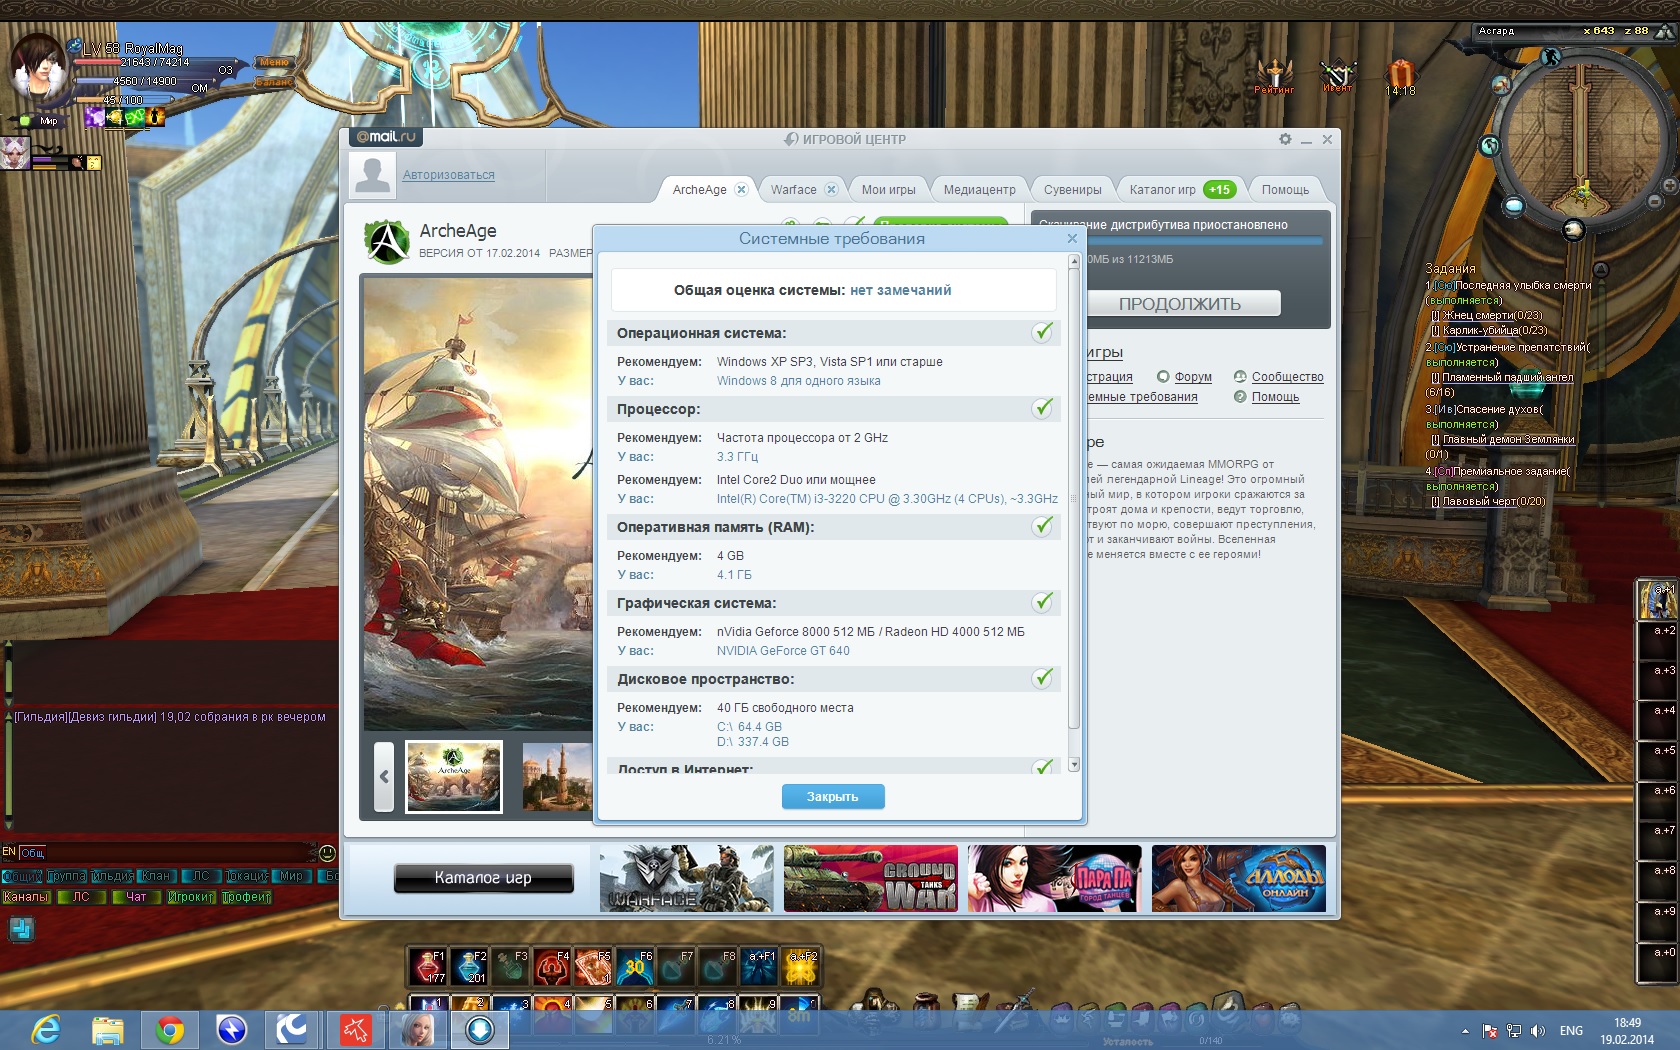Open Game Center settings gear
Screen dimensions: 1680x1050
coord(1285,139)
